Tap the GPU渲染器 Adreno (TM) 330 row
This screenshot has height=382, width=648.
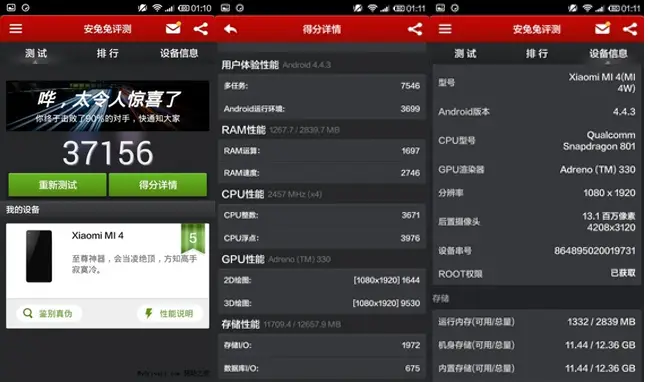coord(536,170)
